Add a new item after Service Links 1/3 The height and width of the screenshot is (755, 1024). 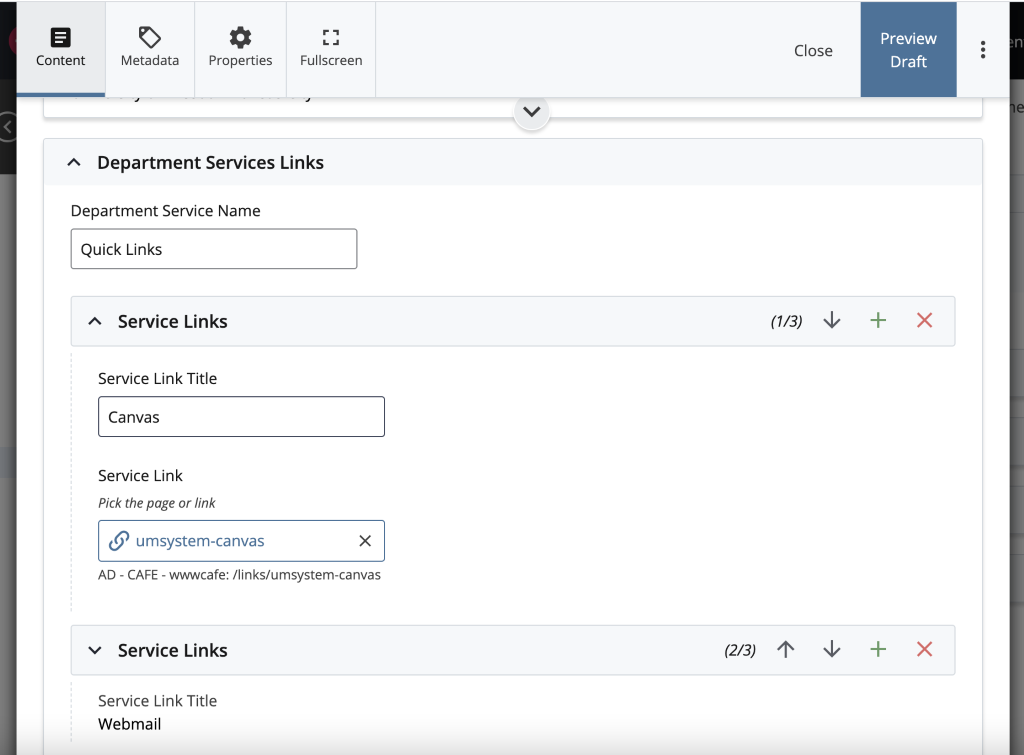[x=878, y=321]
